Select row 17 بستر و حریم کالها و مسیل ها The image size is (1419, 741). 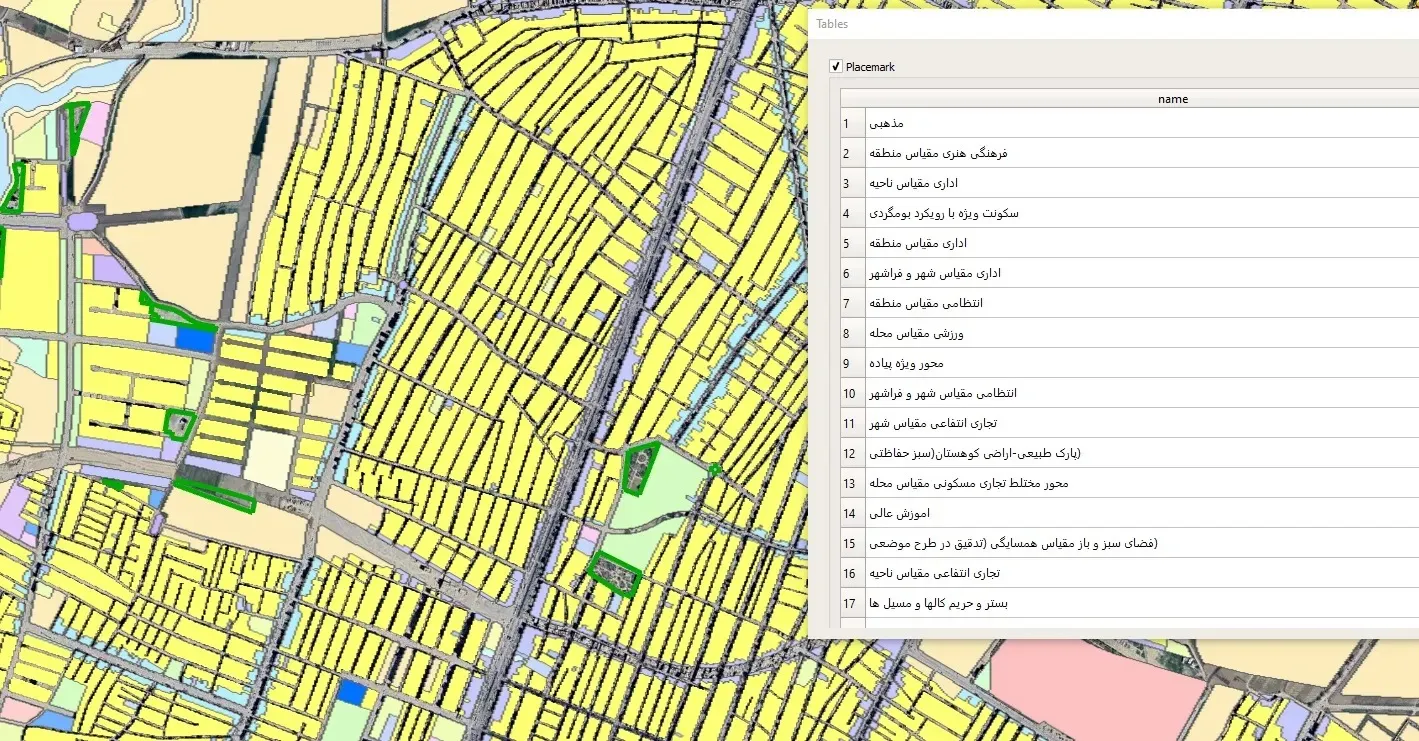coord(1100,603)
